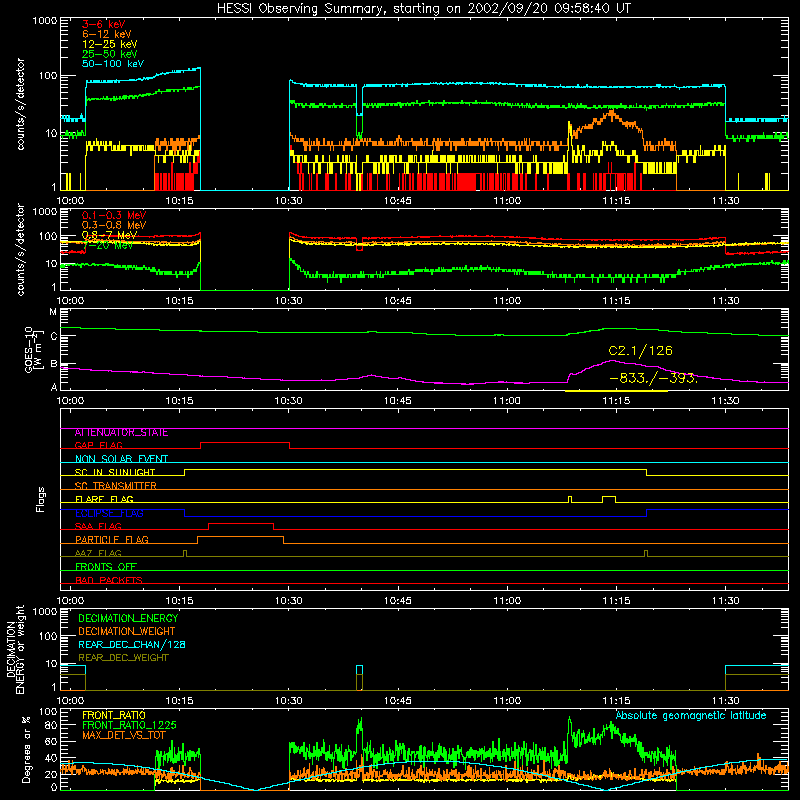Click the raised SAA_FLAG segment
The image size is (800, 800).
coord(241,523)
